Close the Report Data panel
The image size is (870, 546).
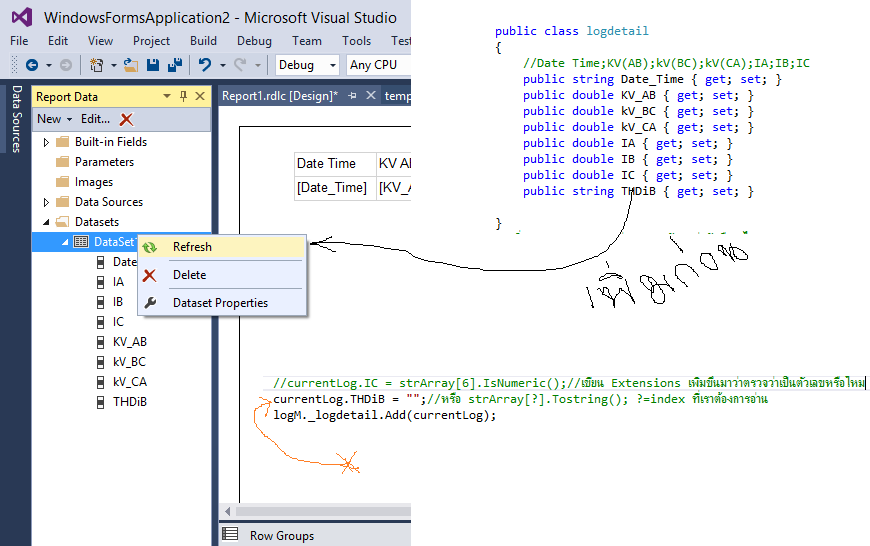[x=200, y=96]
